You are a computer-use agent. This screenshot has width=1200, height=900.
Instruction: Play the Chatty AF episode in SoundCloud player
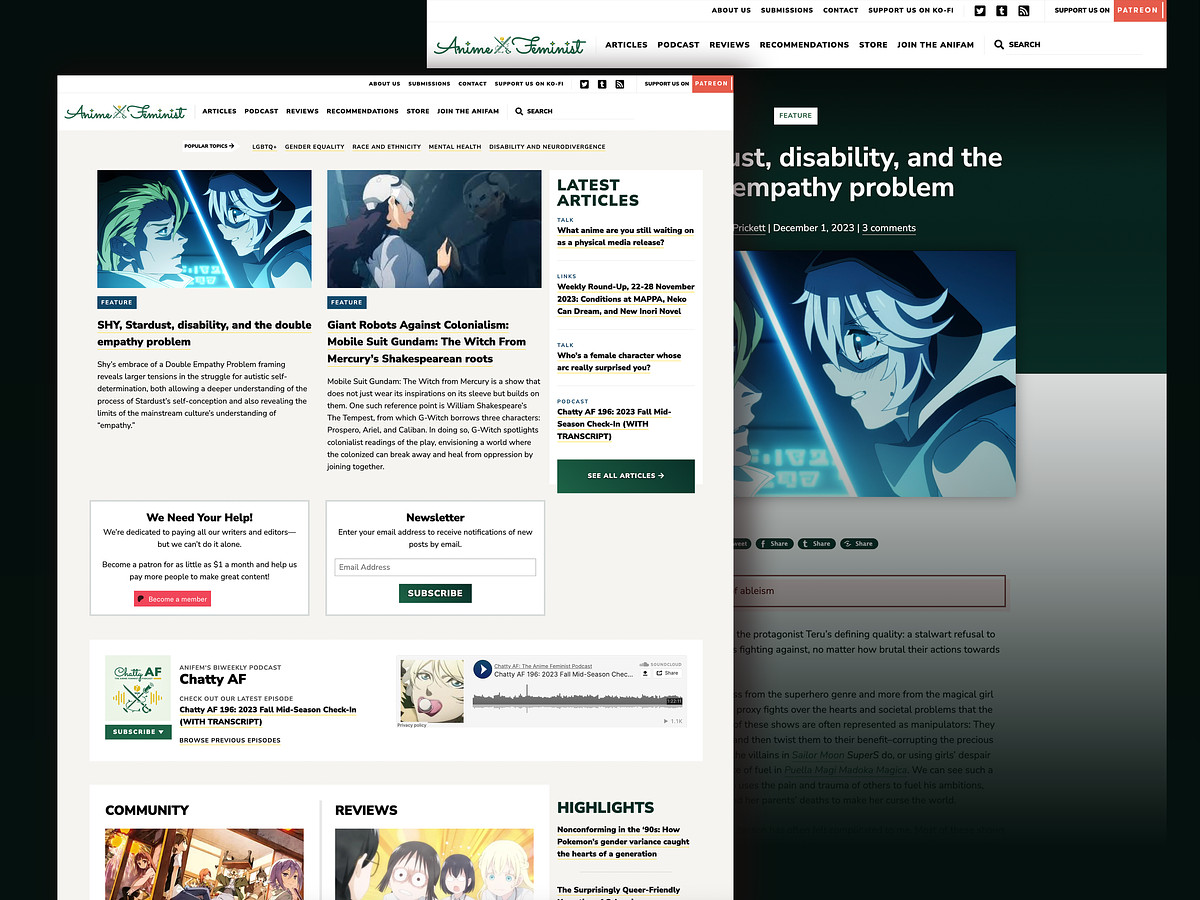(x=483, y=669)
